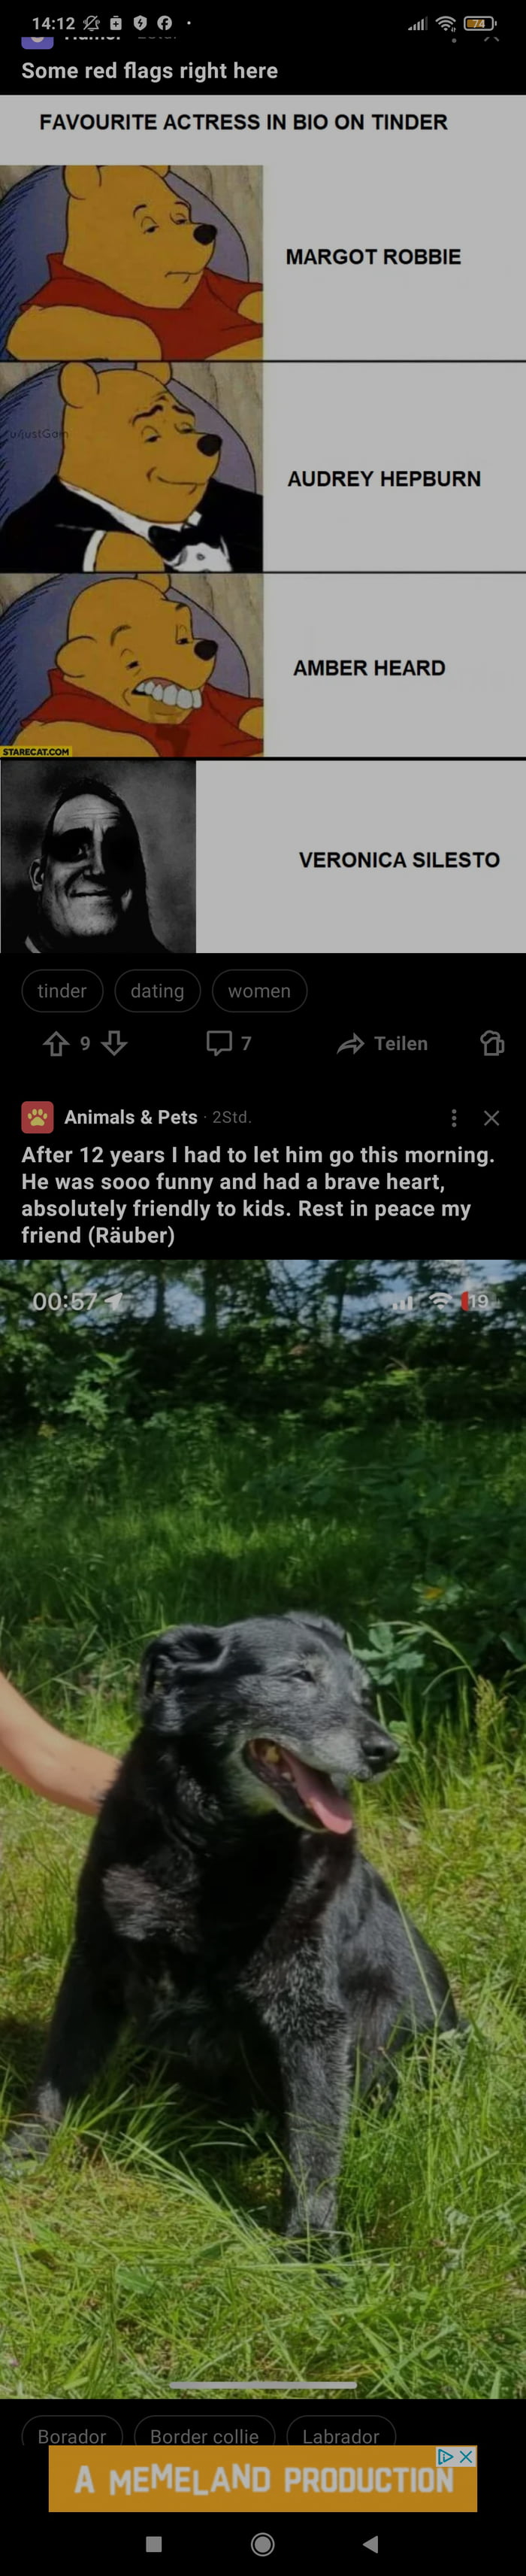
Task: Tap the Android home button
Action: click(263, 2543)
